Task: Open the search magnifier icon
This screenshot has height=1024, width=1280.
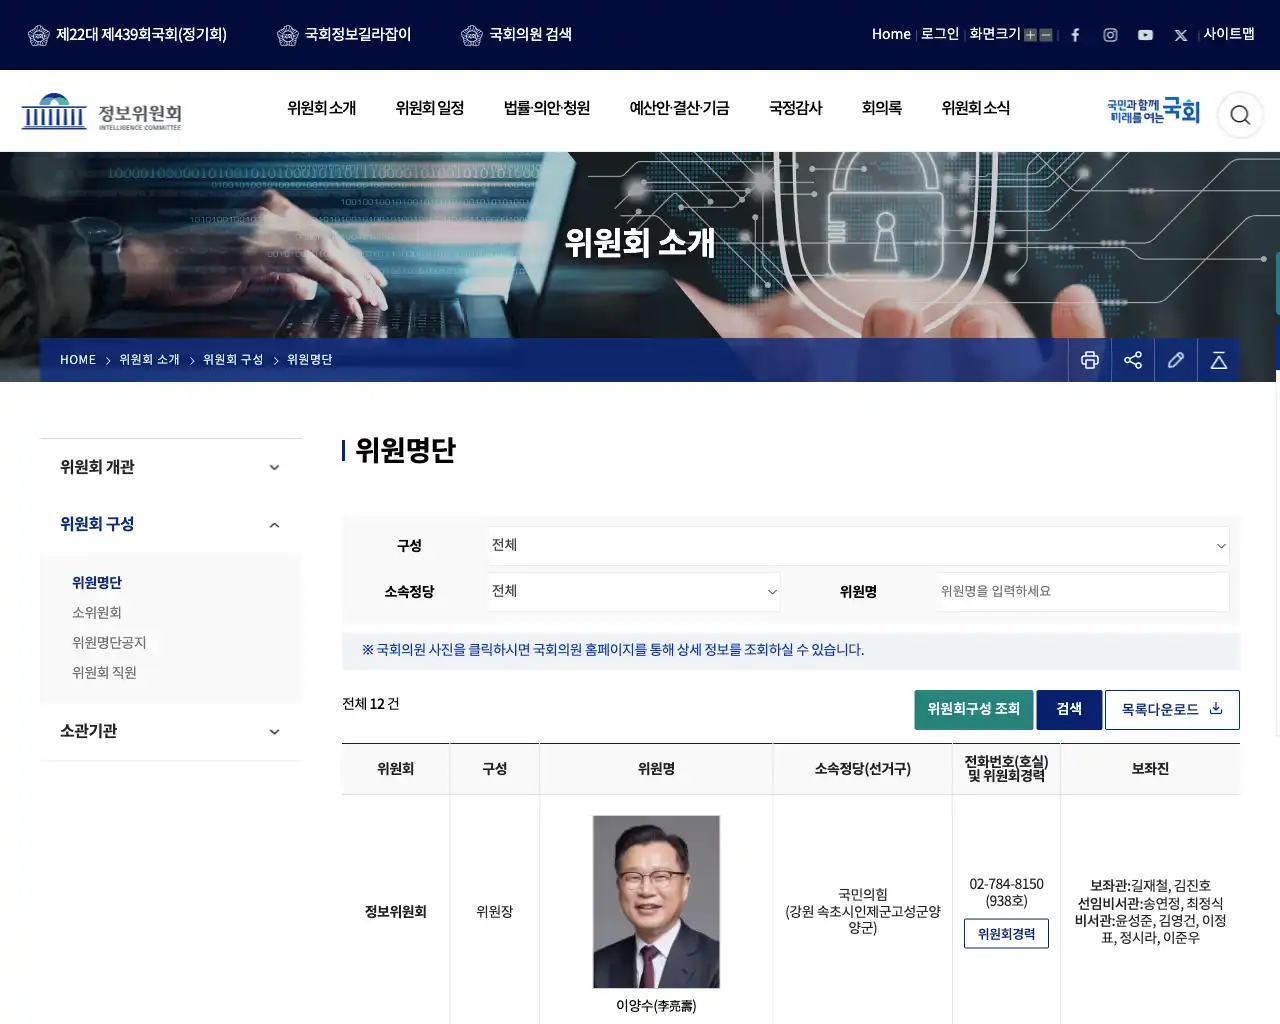Action: click(1240, 115)
